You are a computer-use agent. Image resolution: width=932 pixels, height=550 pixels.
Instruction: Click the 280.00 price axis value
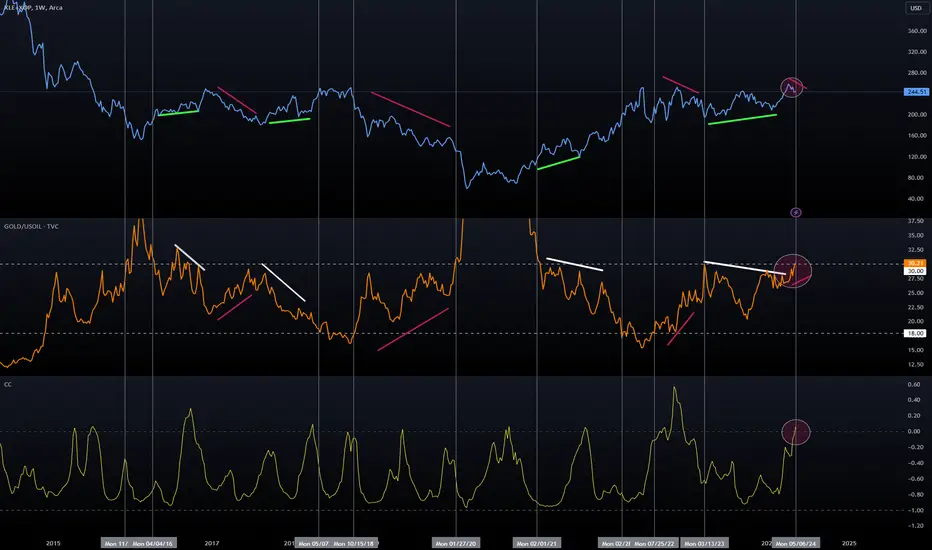[x=917, y=73]
